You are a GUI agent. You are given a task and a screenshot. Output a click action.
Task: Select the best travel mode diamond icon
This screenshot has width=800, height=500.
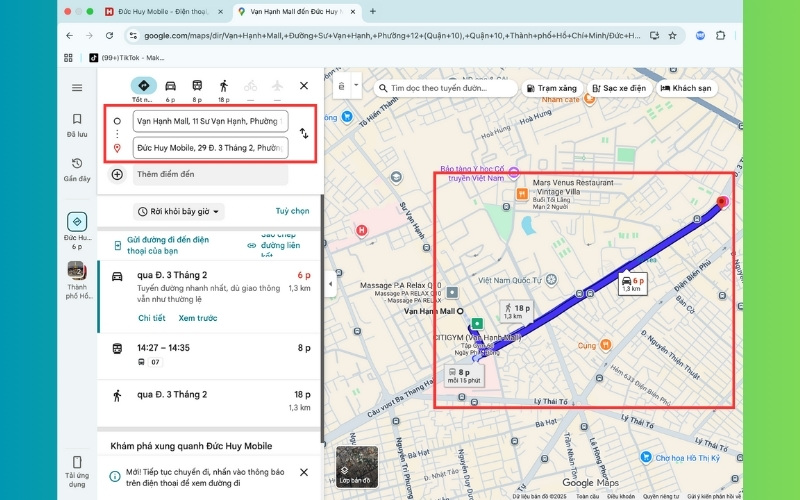(144, 86)
